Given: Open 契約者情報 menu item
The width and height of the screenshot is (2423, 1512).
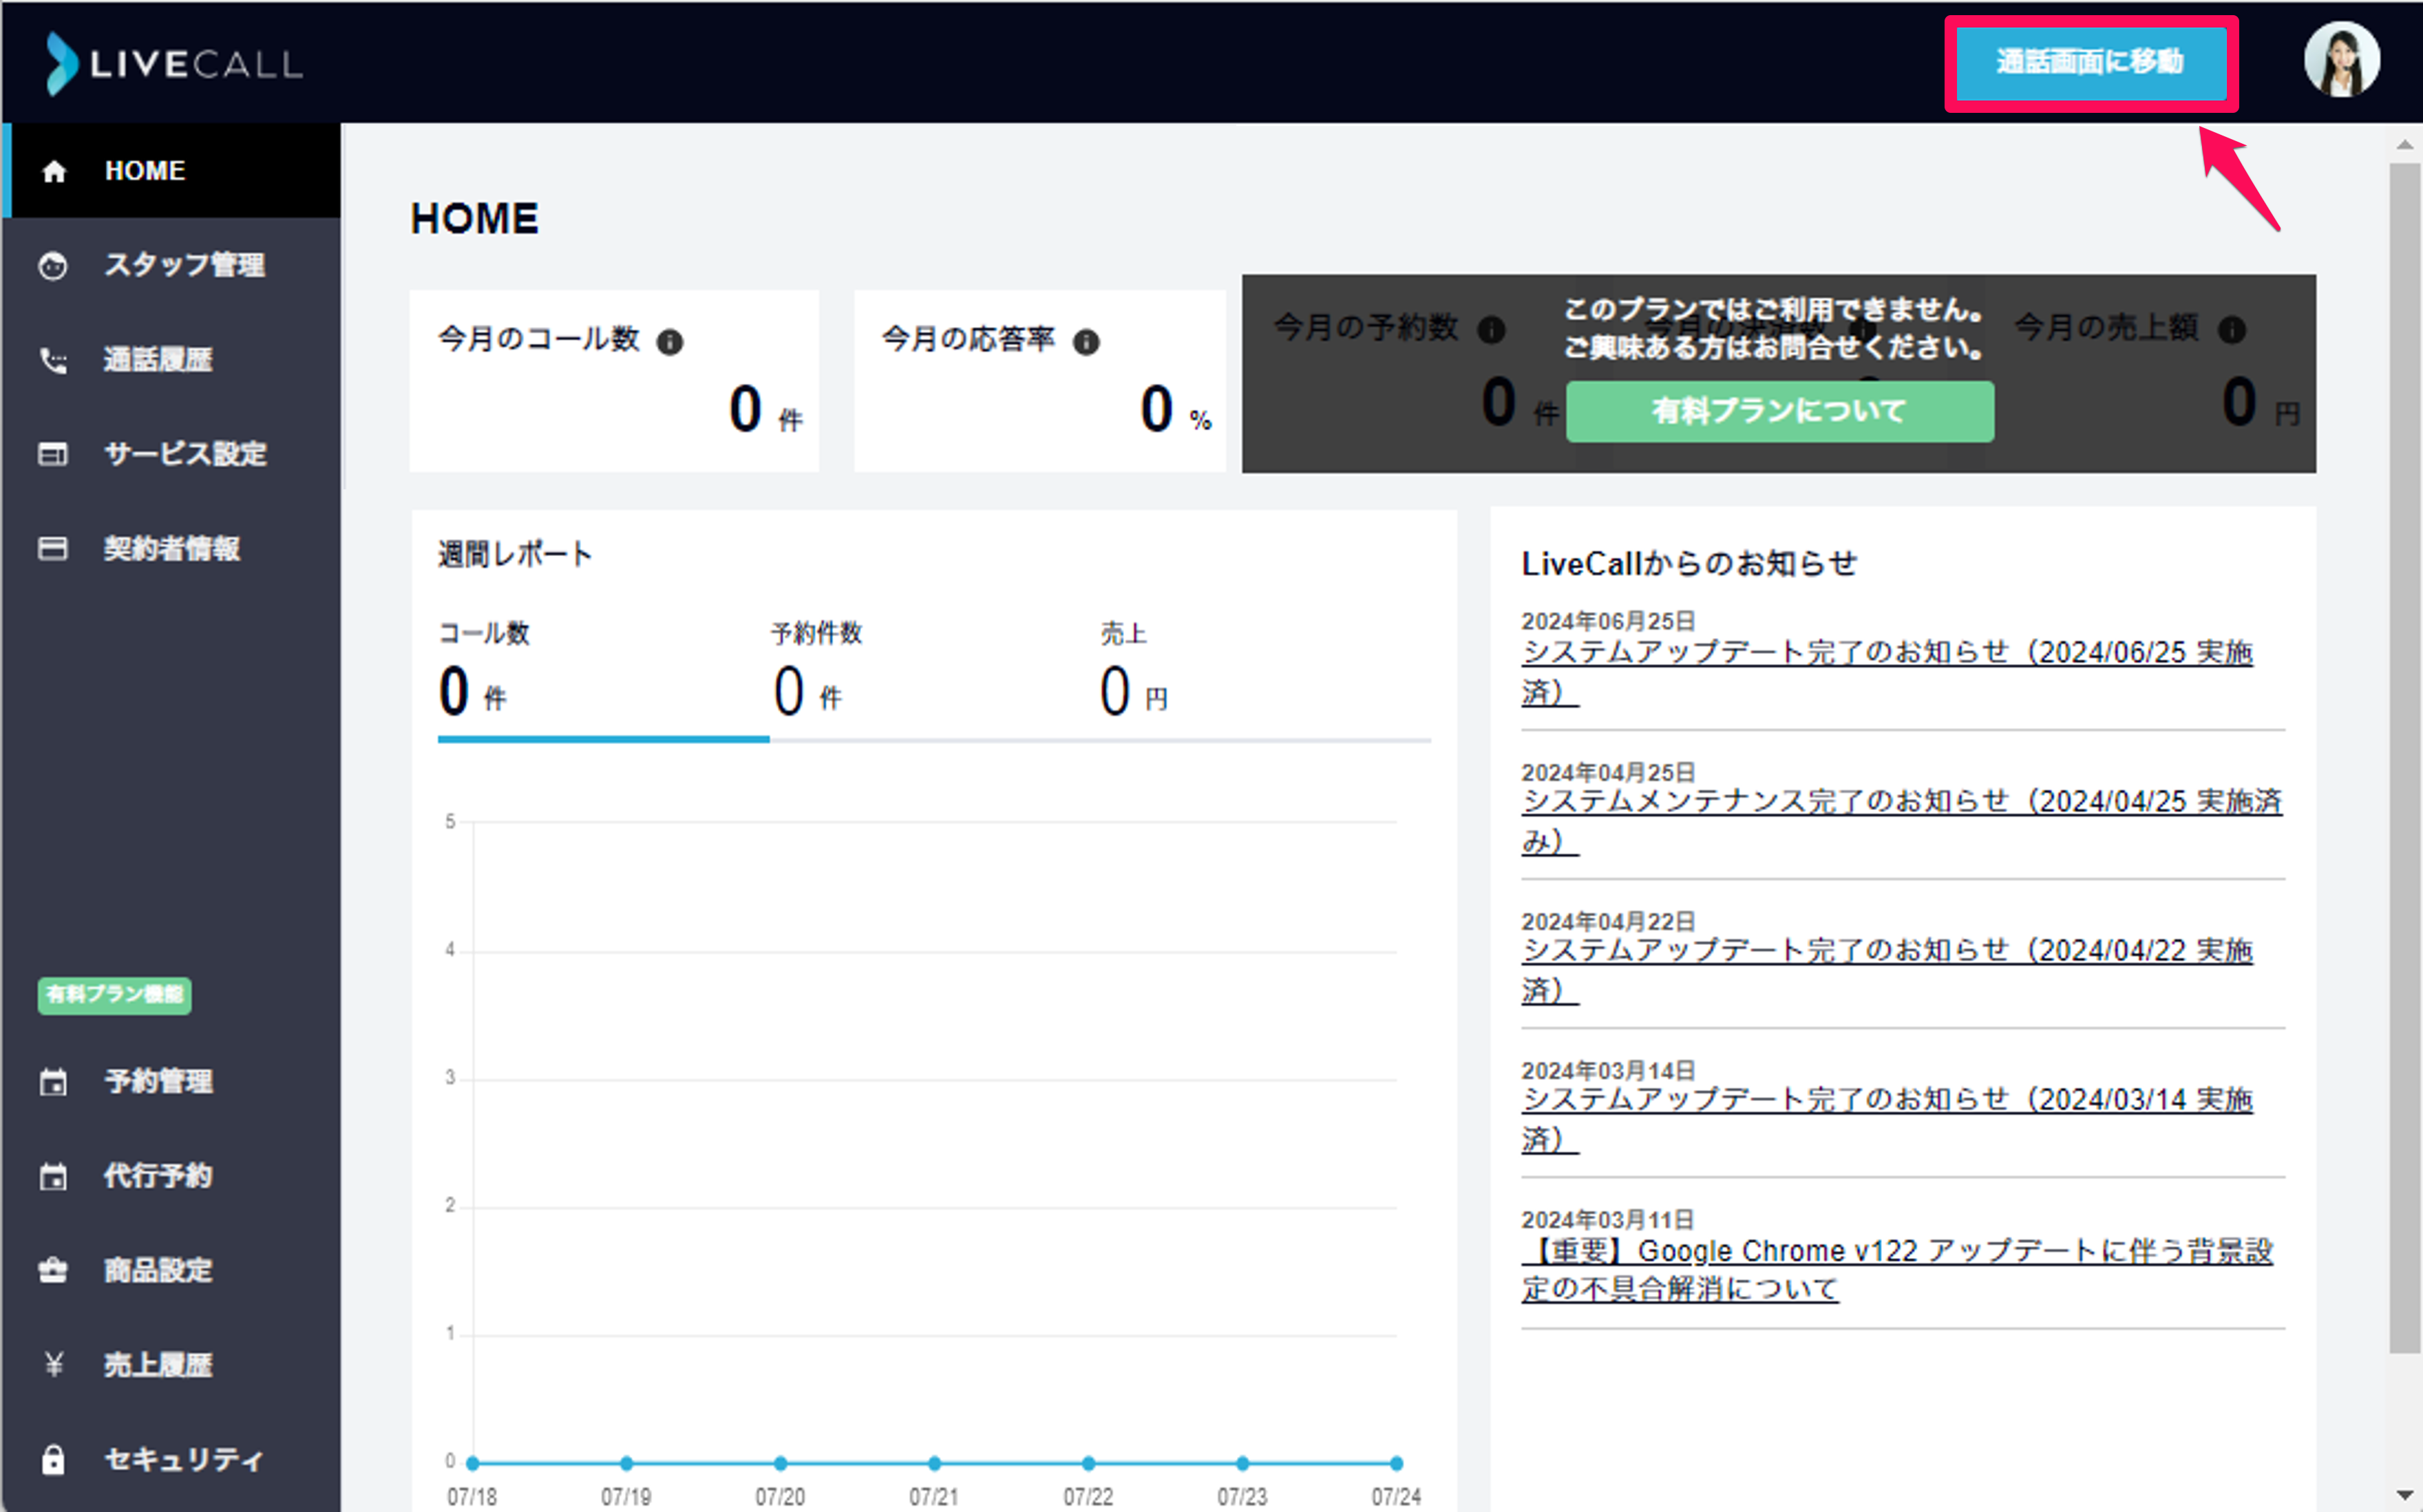Looking at the screenshot, I should pos(171,549).
